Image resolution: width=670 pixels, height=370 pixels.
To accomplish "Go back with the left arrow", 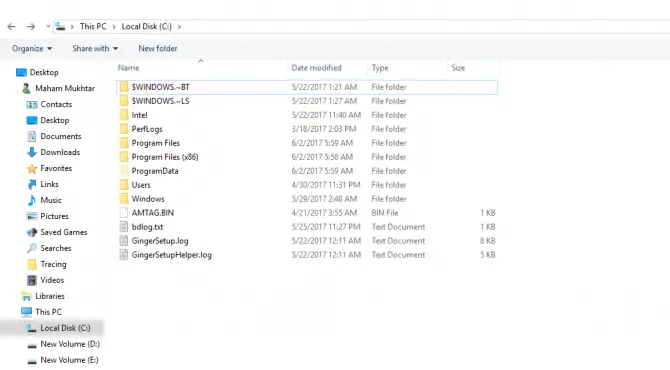I will 11,26.
